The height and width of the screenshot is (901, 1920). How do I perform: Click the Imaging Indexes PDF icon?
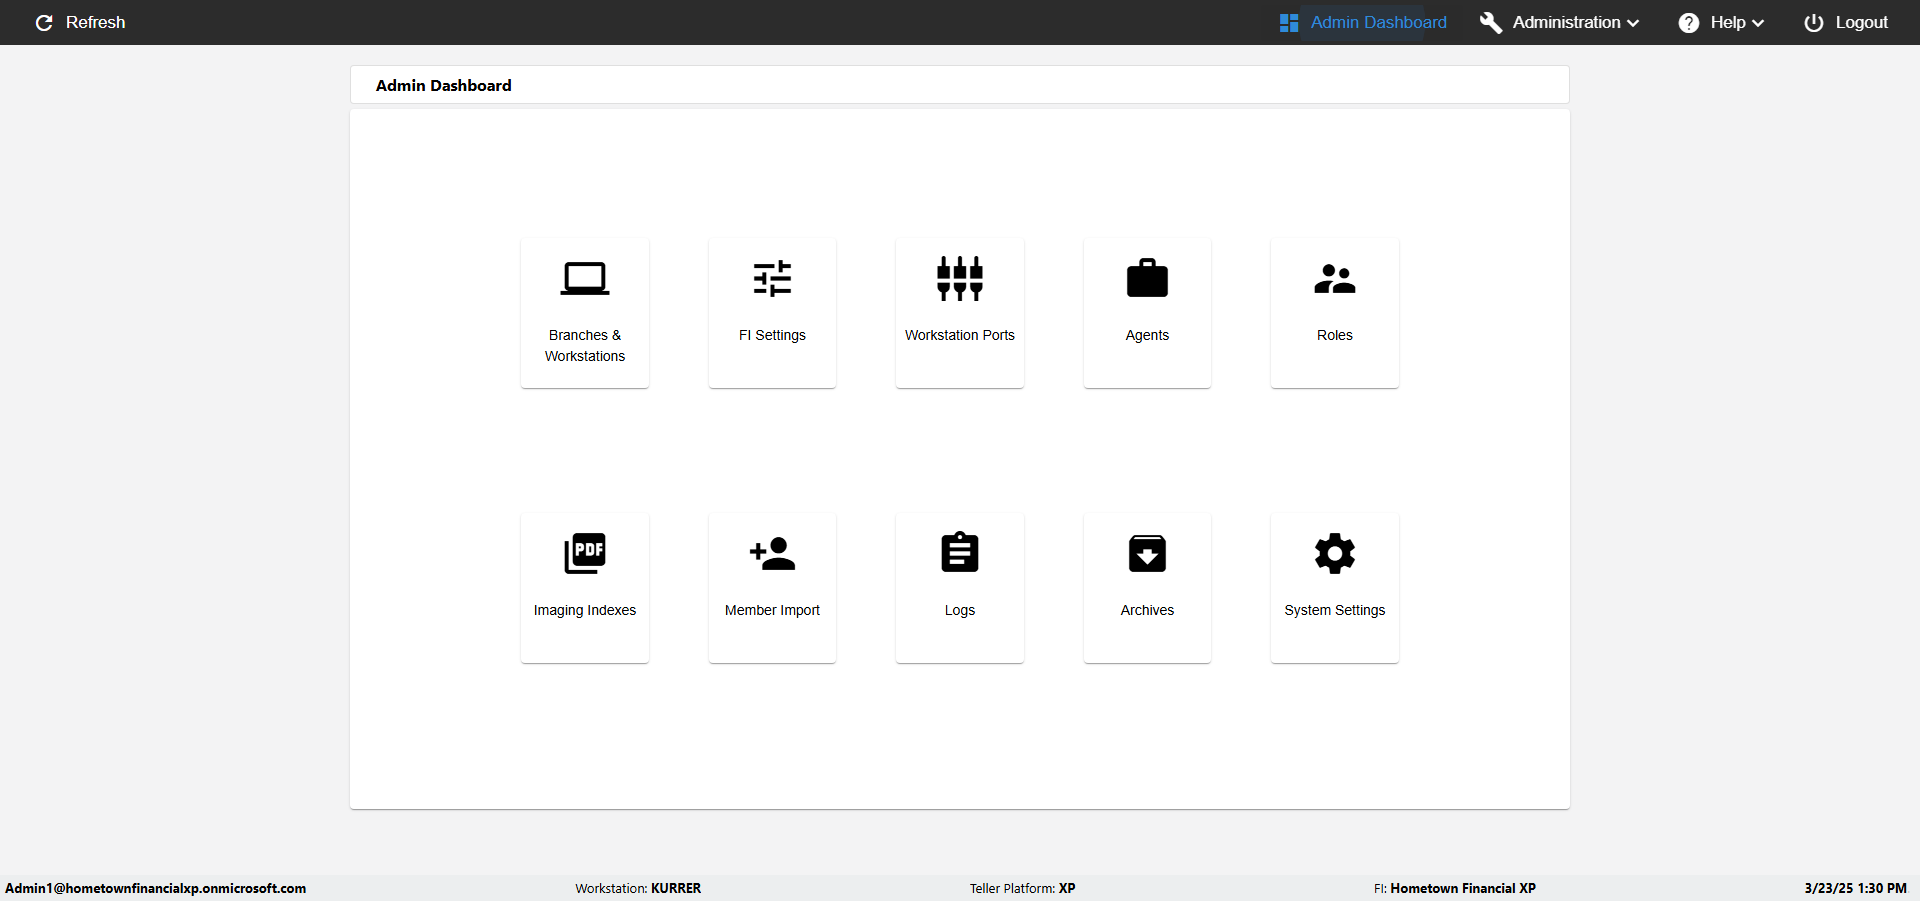click(x=585, y=553)
